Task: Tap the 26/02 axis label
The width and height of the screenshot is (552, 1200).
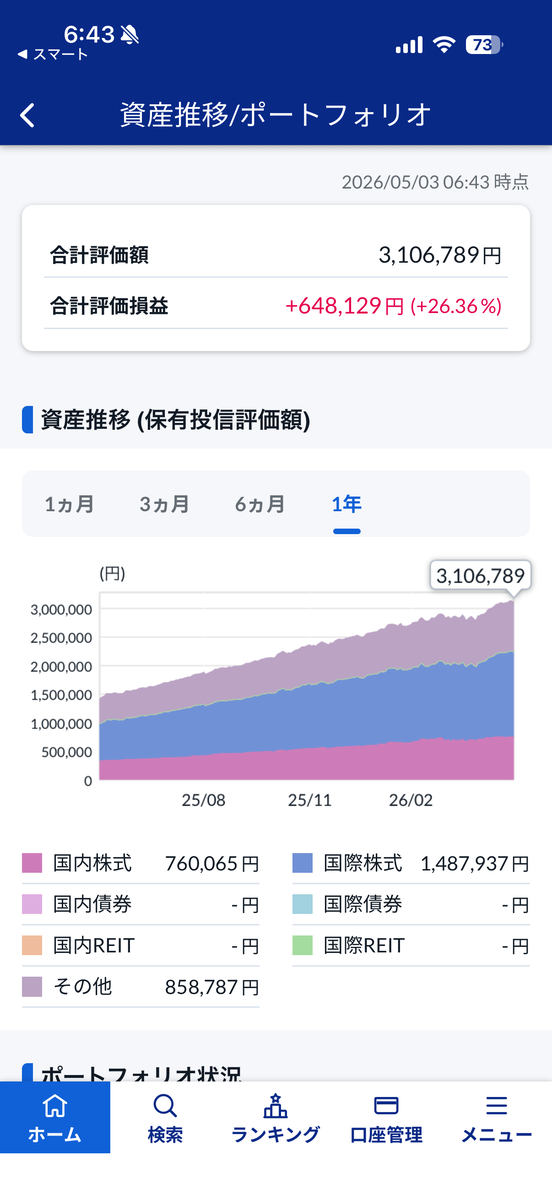Action: [x=411, y=801]
